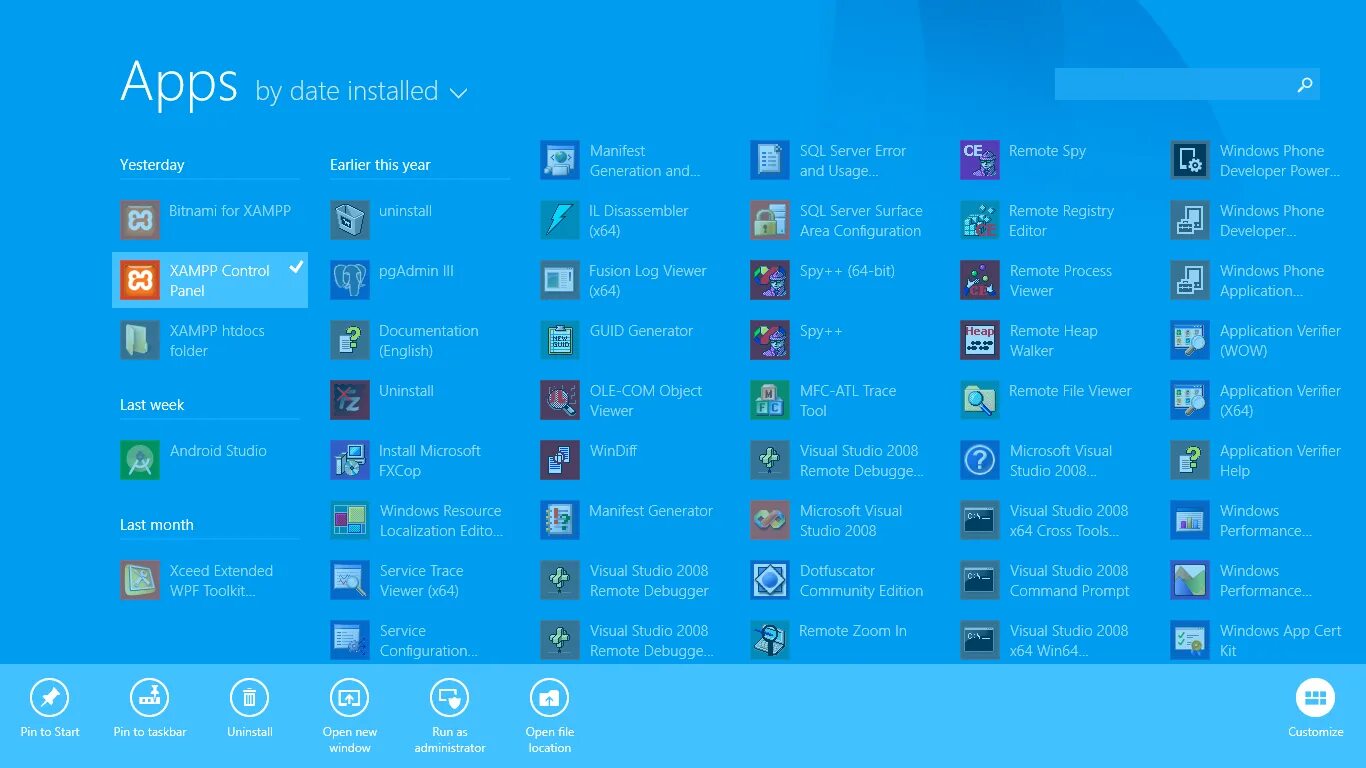
Task: Open Windows Phone Developer Power Tools icon
Action: pos(1190,160)
